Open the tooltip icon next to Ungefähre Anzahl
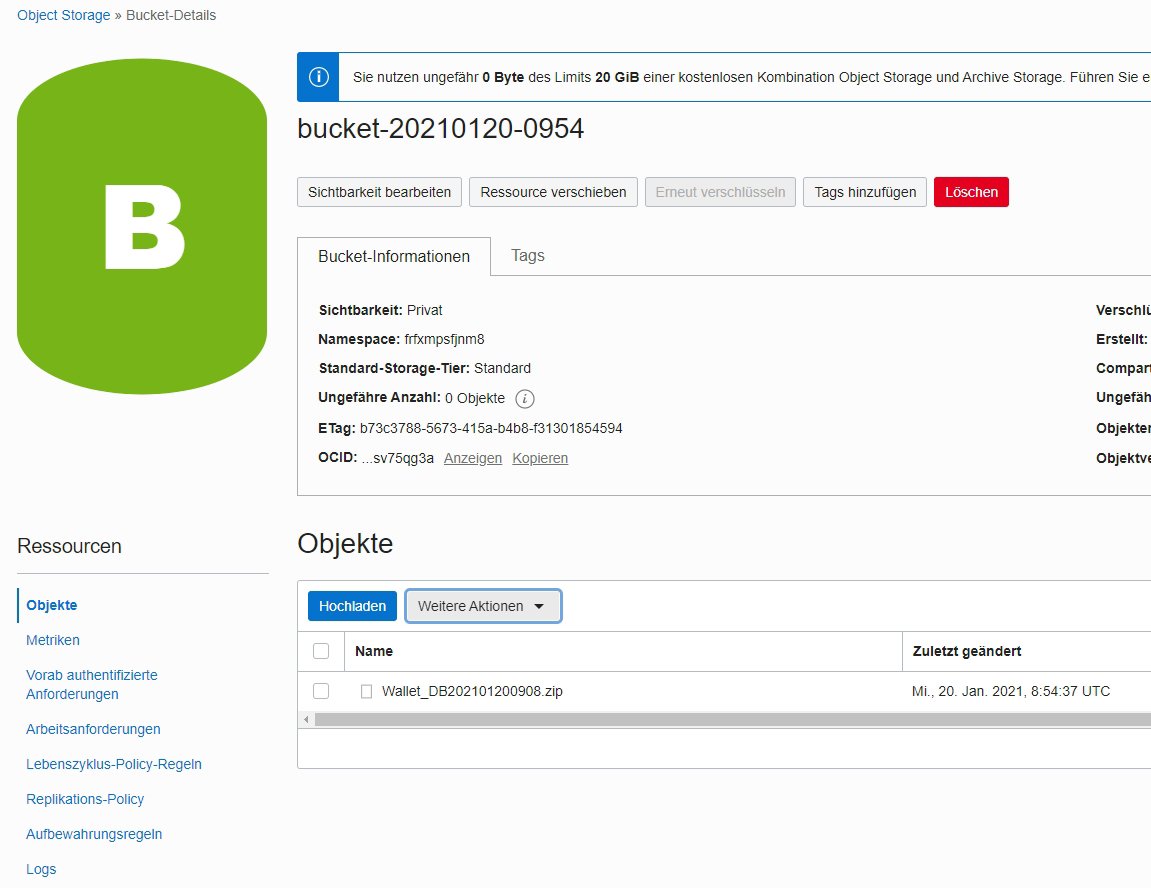Screen dimensions: 1151x888 524,399
